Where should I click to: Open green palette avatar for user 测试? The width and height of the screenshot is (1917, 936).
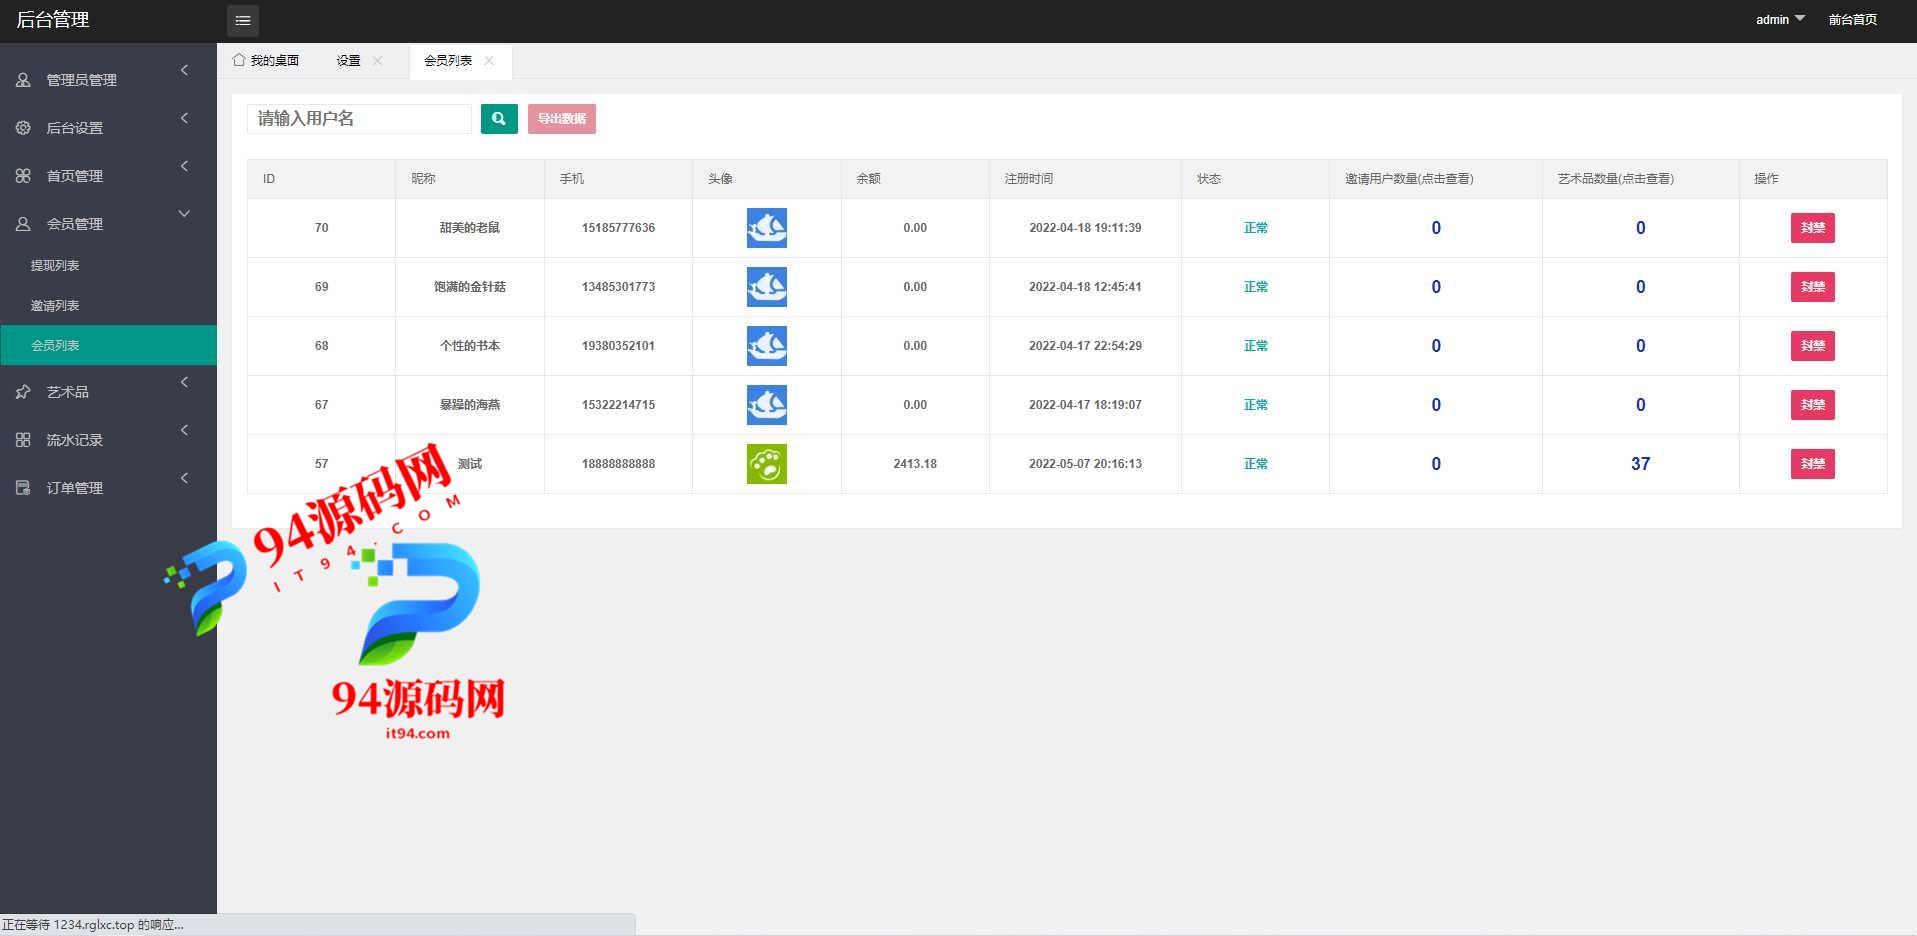[x=767, y=464]
